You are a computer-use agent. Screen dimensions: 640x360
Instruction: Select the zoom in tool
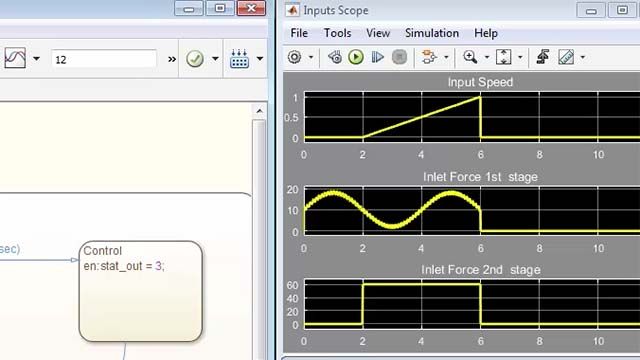(470, 57)
